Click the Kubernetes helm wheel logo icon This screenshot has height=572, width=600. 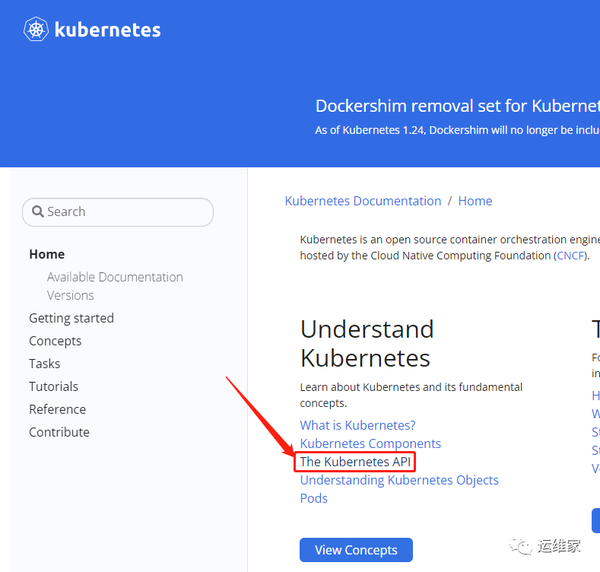coord(36,29)
